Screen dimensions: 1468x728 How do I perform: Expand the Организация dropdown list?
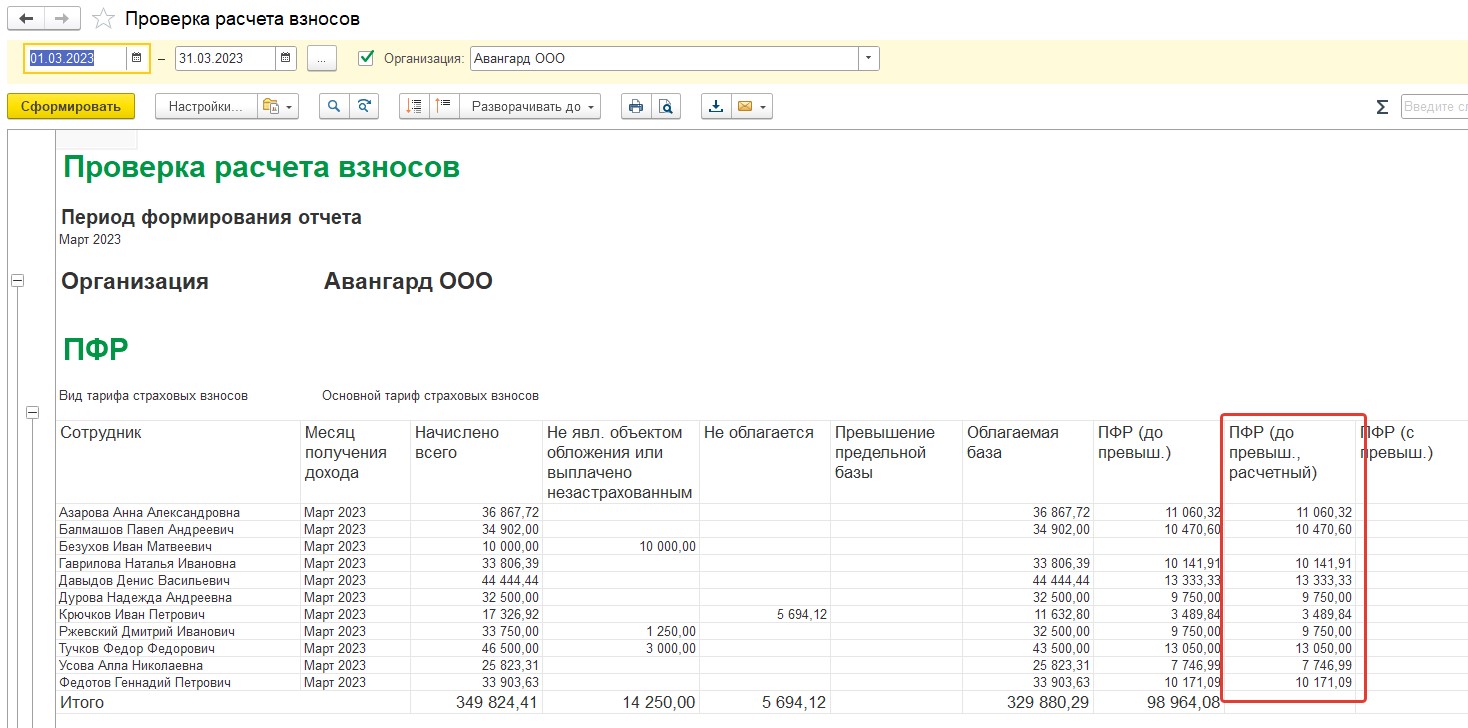(x=869, y=58)
